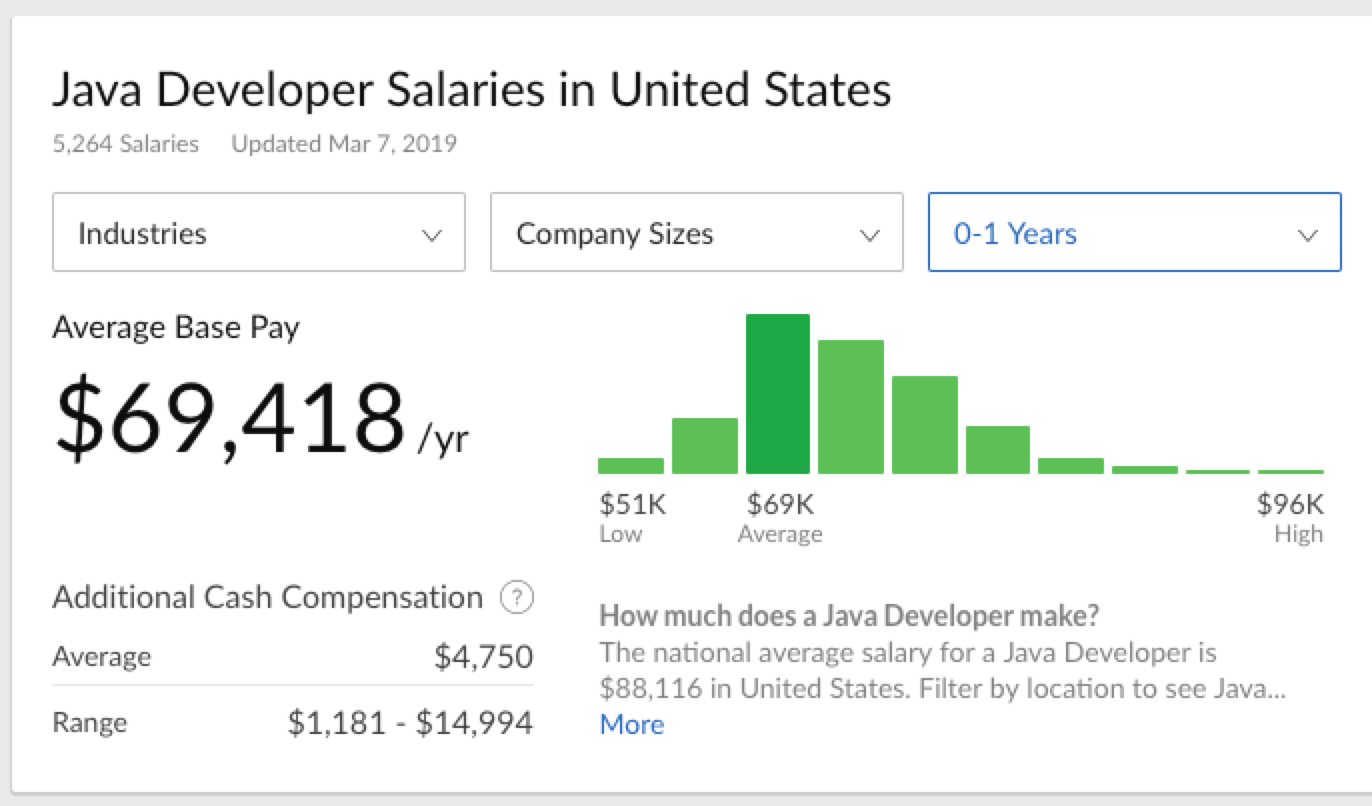Click the dark green average histogram bar
This screenshot has height=806, width=1372.
[x=777, y=394]
